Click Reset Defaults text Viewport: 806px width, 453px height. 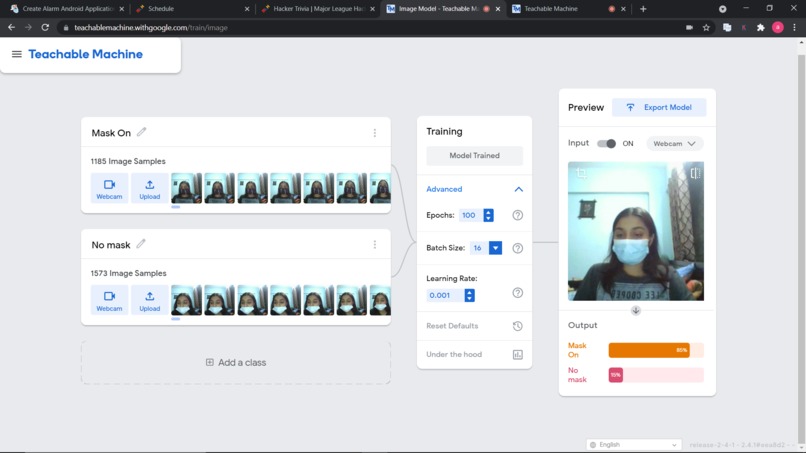pyautogui.click(x=452, y=326)
